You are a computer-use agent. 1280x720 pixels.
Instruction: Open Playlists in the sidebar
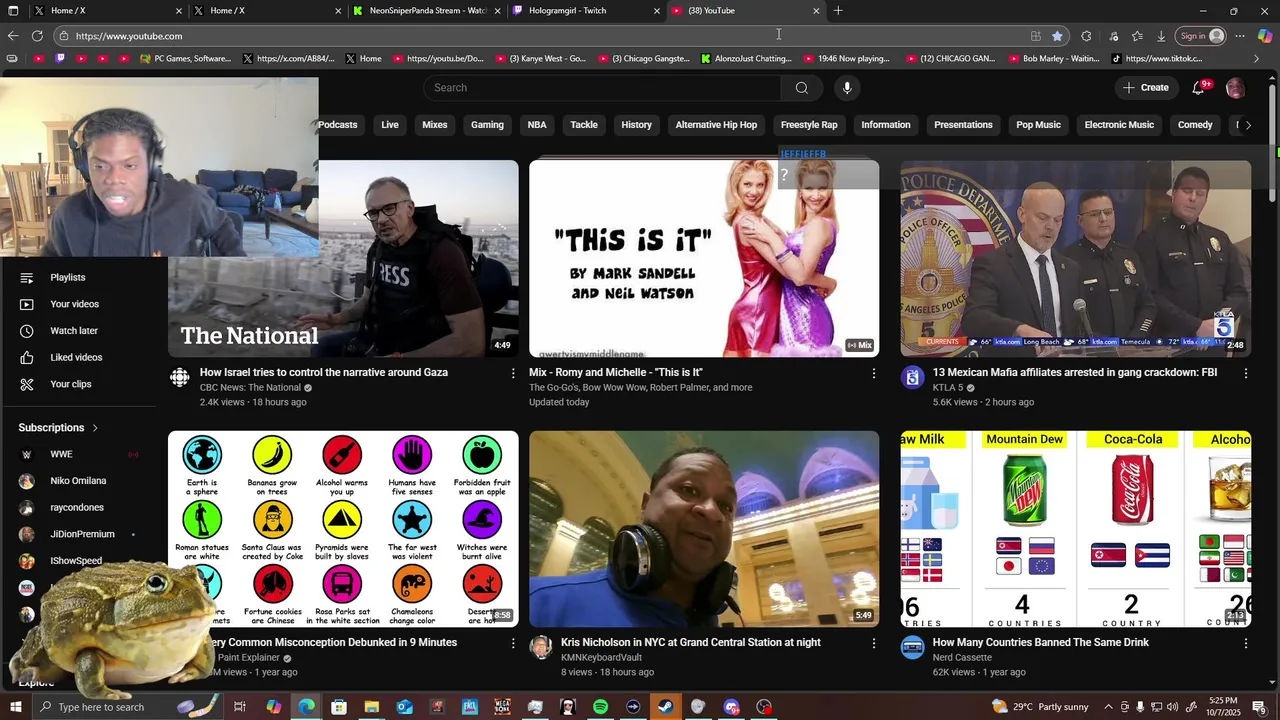coord(68,277)
